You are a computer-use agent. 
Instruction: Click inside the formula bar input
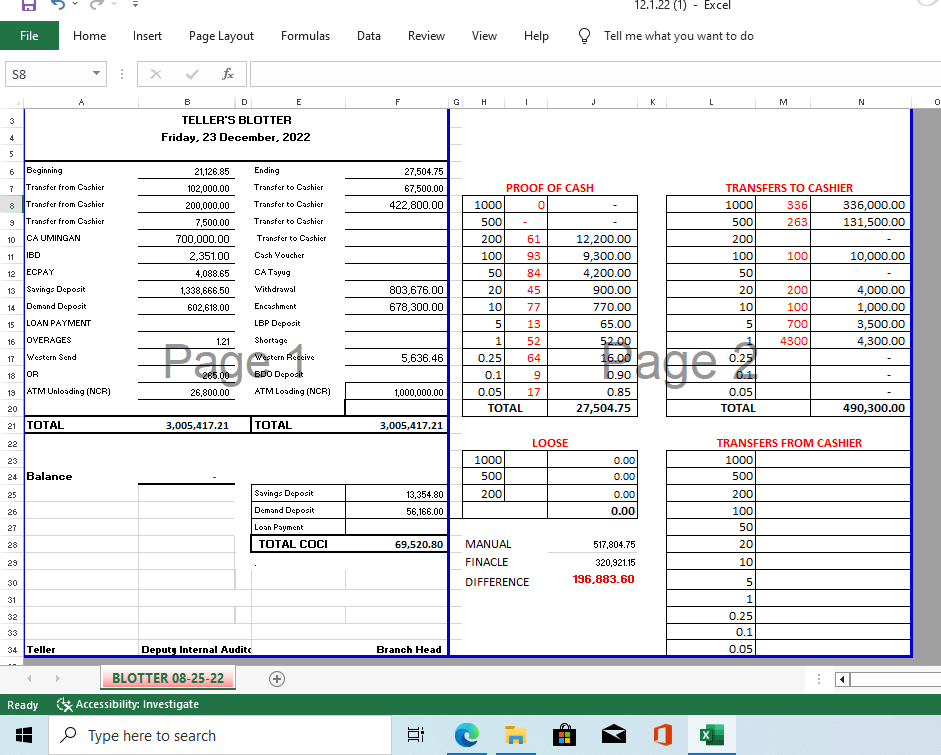coord(594,74)
